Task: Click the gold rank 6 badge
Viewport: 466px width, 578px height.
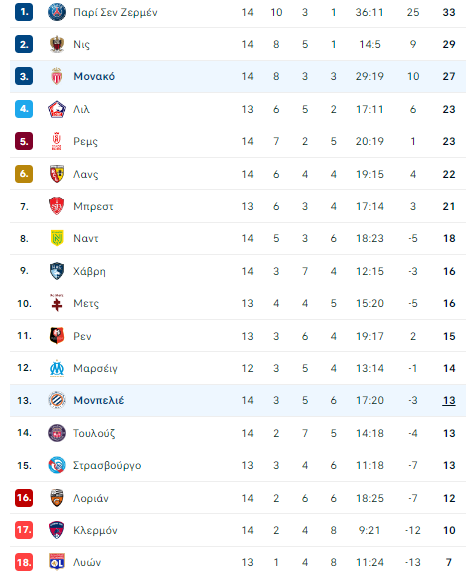Action: (24, 174)
